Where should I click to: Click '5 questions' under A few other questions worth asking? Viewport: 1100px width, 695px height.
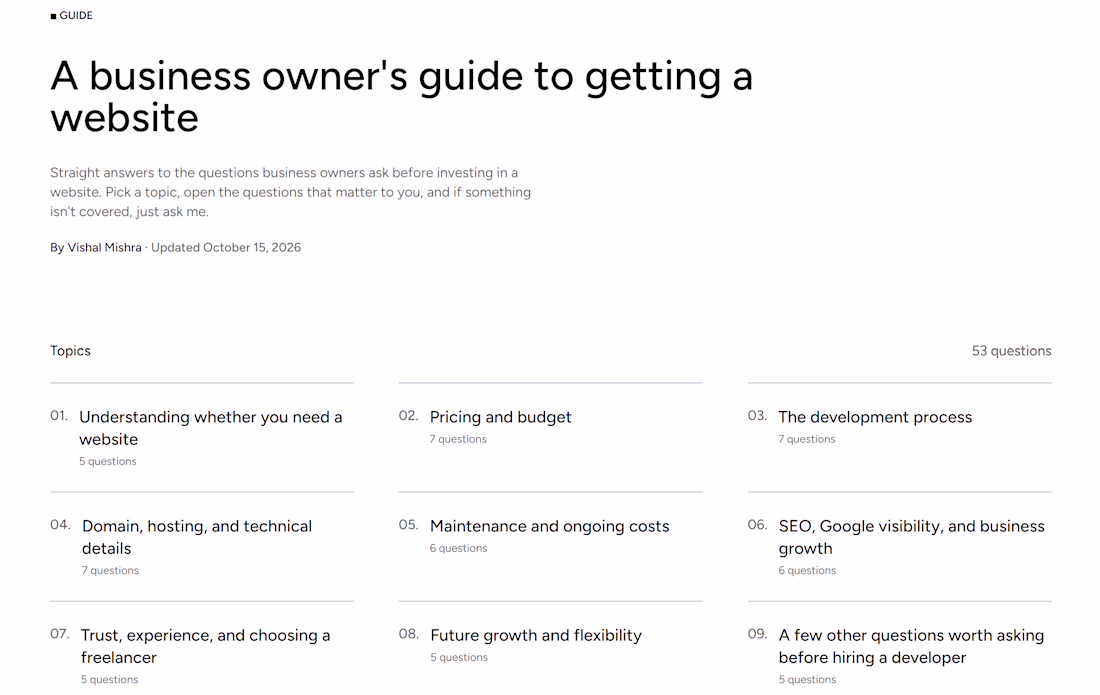[x=807, y=680]
